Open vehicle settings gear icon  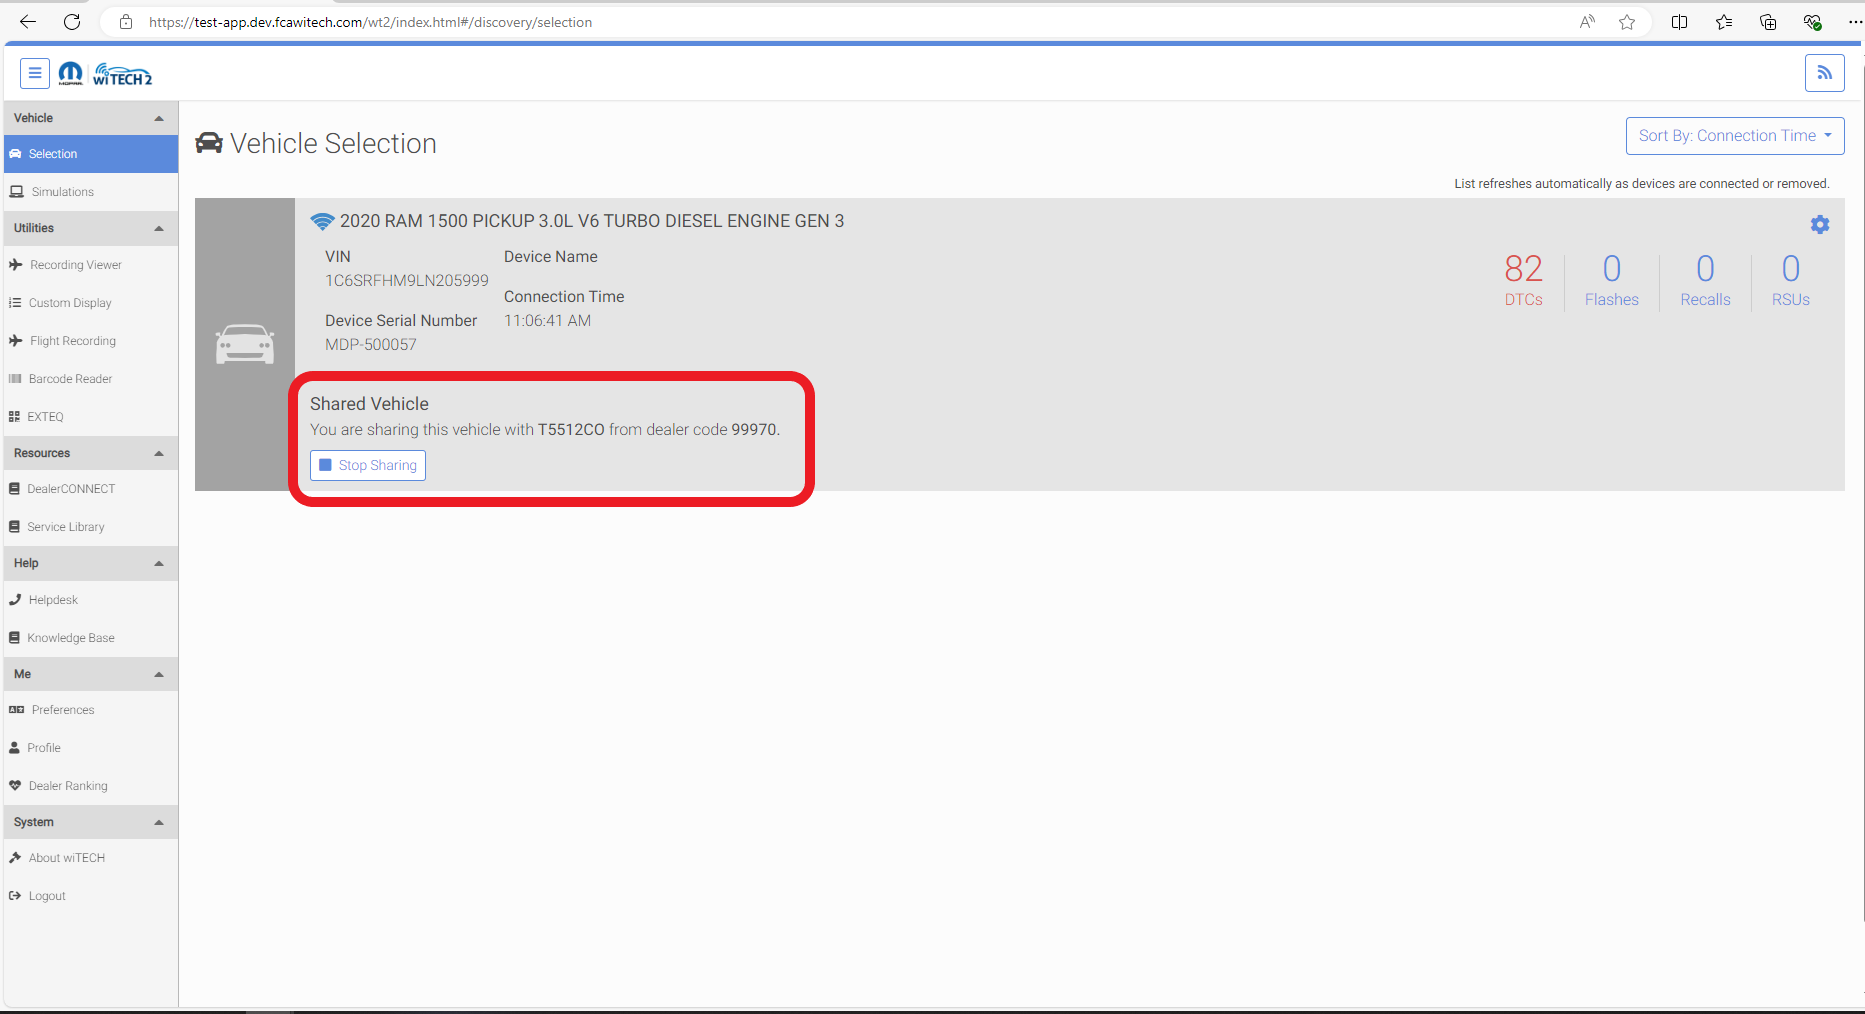tap(1820, 225)
